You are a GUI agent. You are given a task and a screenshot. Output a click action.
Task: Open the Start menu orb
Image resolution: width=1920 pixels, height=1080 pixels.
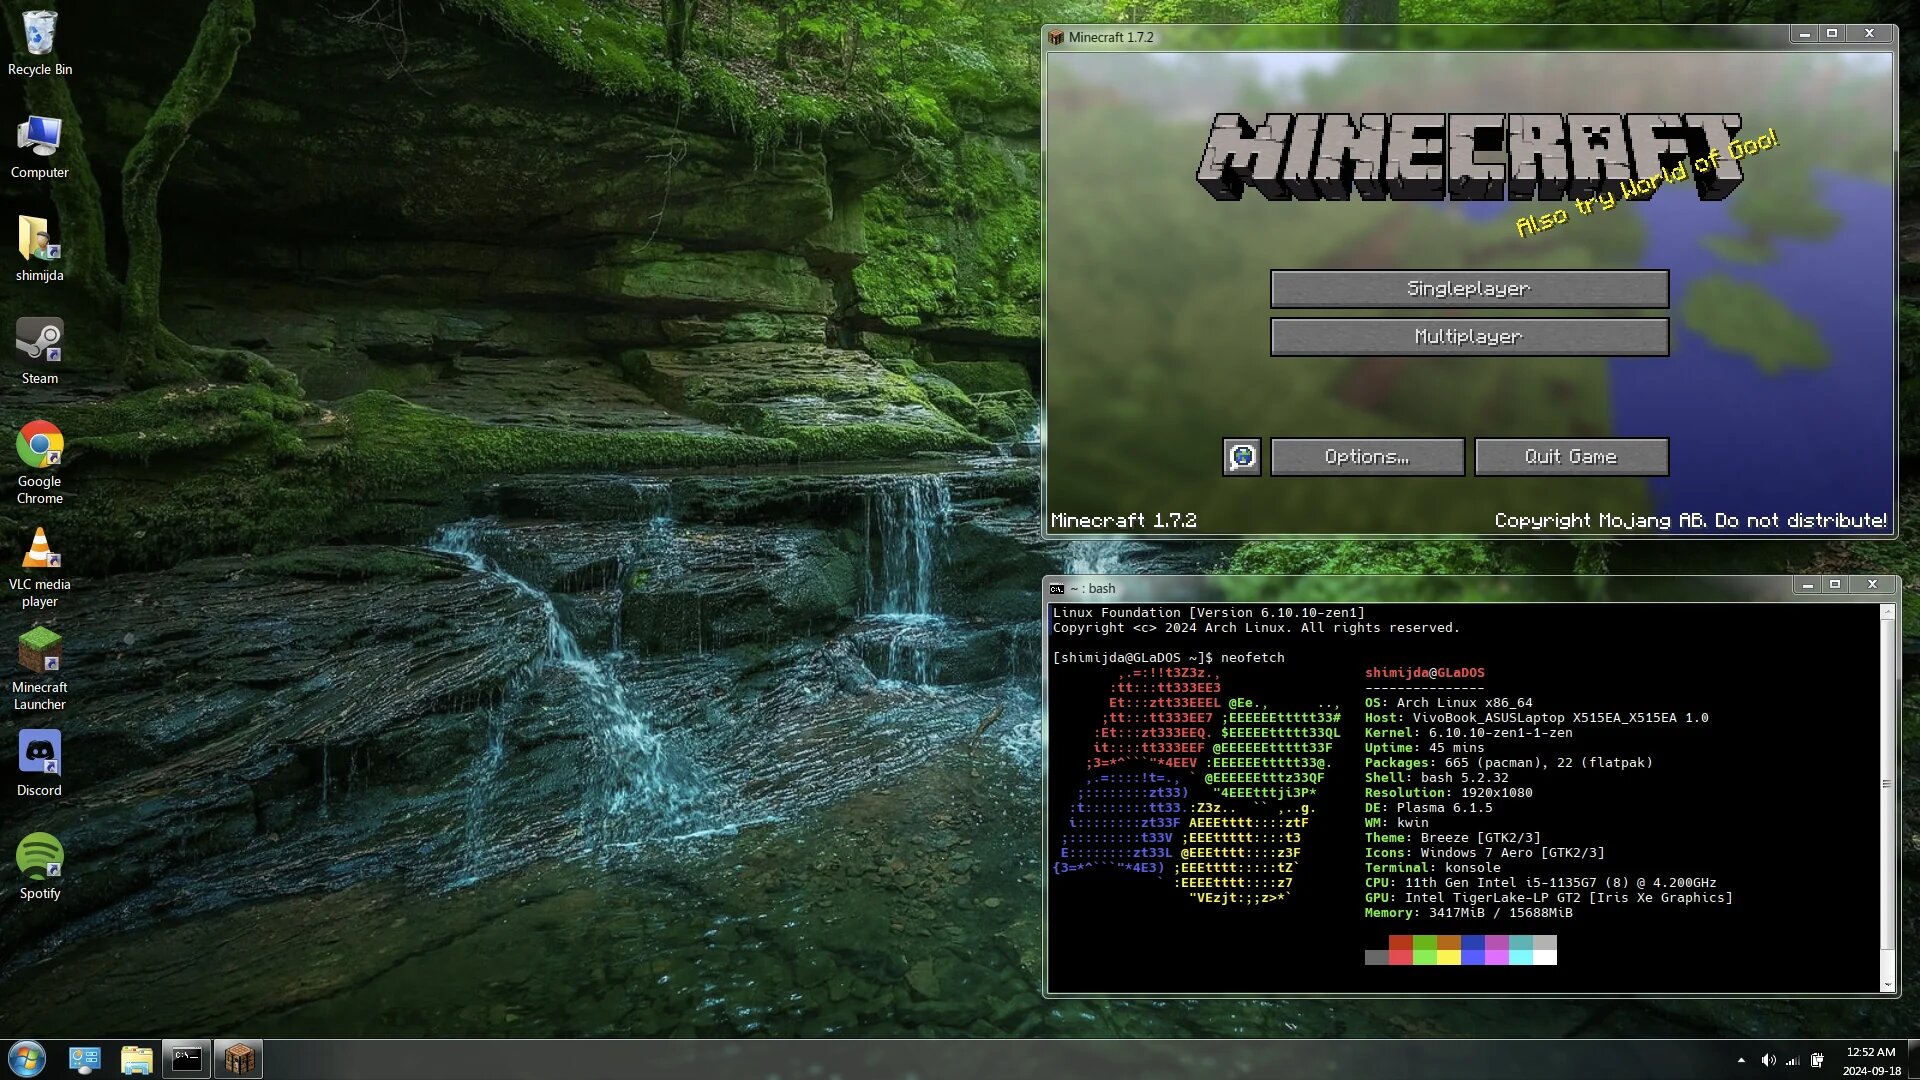tap(27, 1059)
